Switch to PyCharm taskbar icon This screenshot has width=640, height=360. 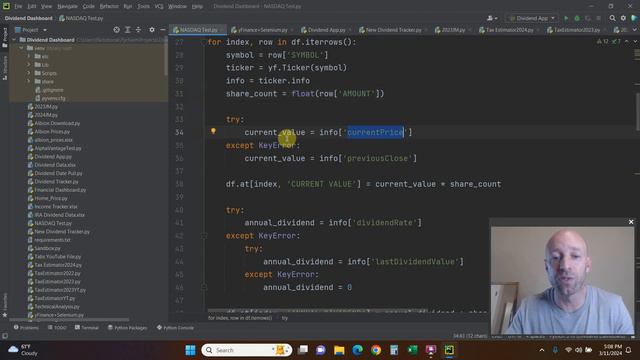point(449,350)
